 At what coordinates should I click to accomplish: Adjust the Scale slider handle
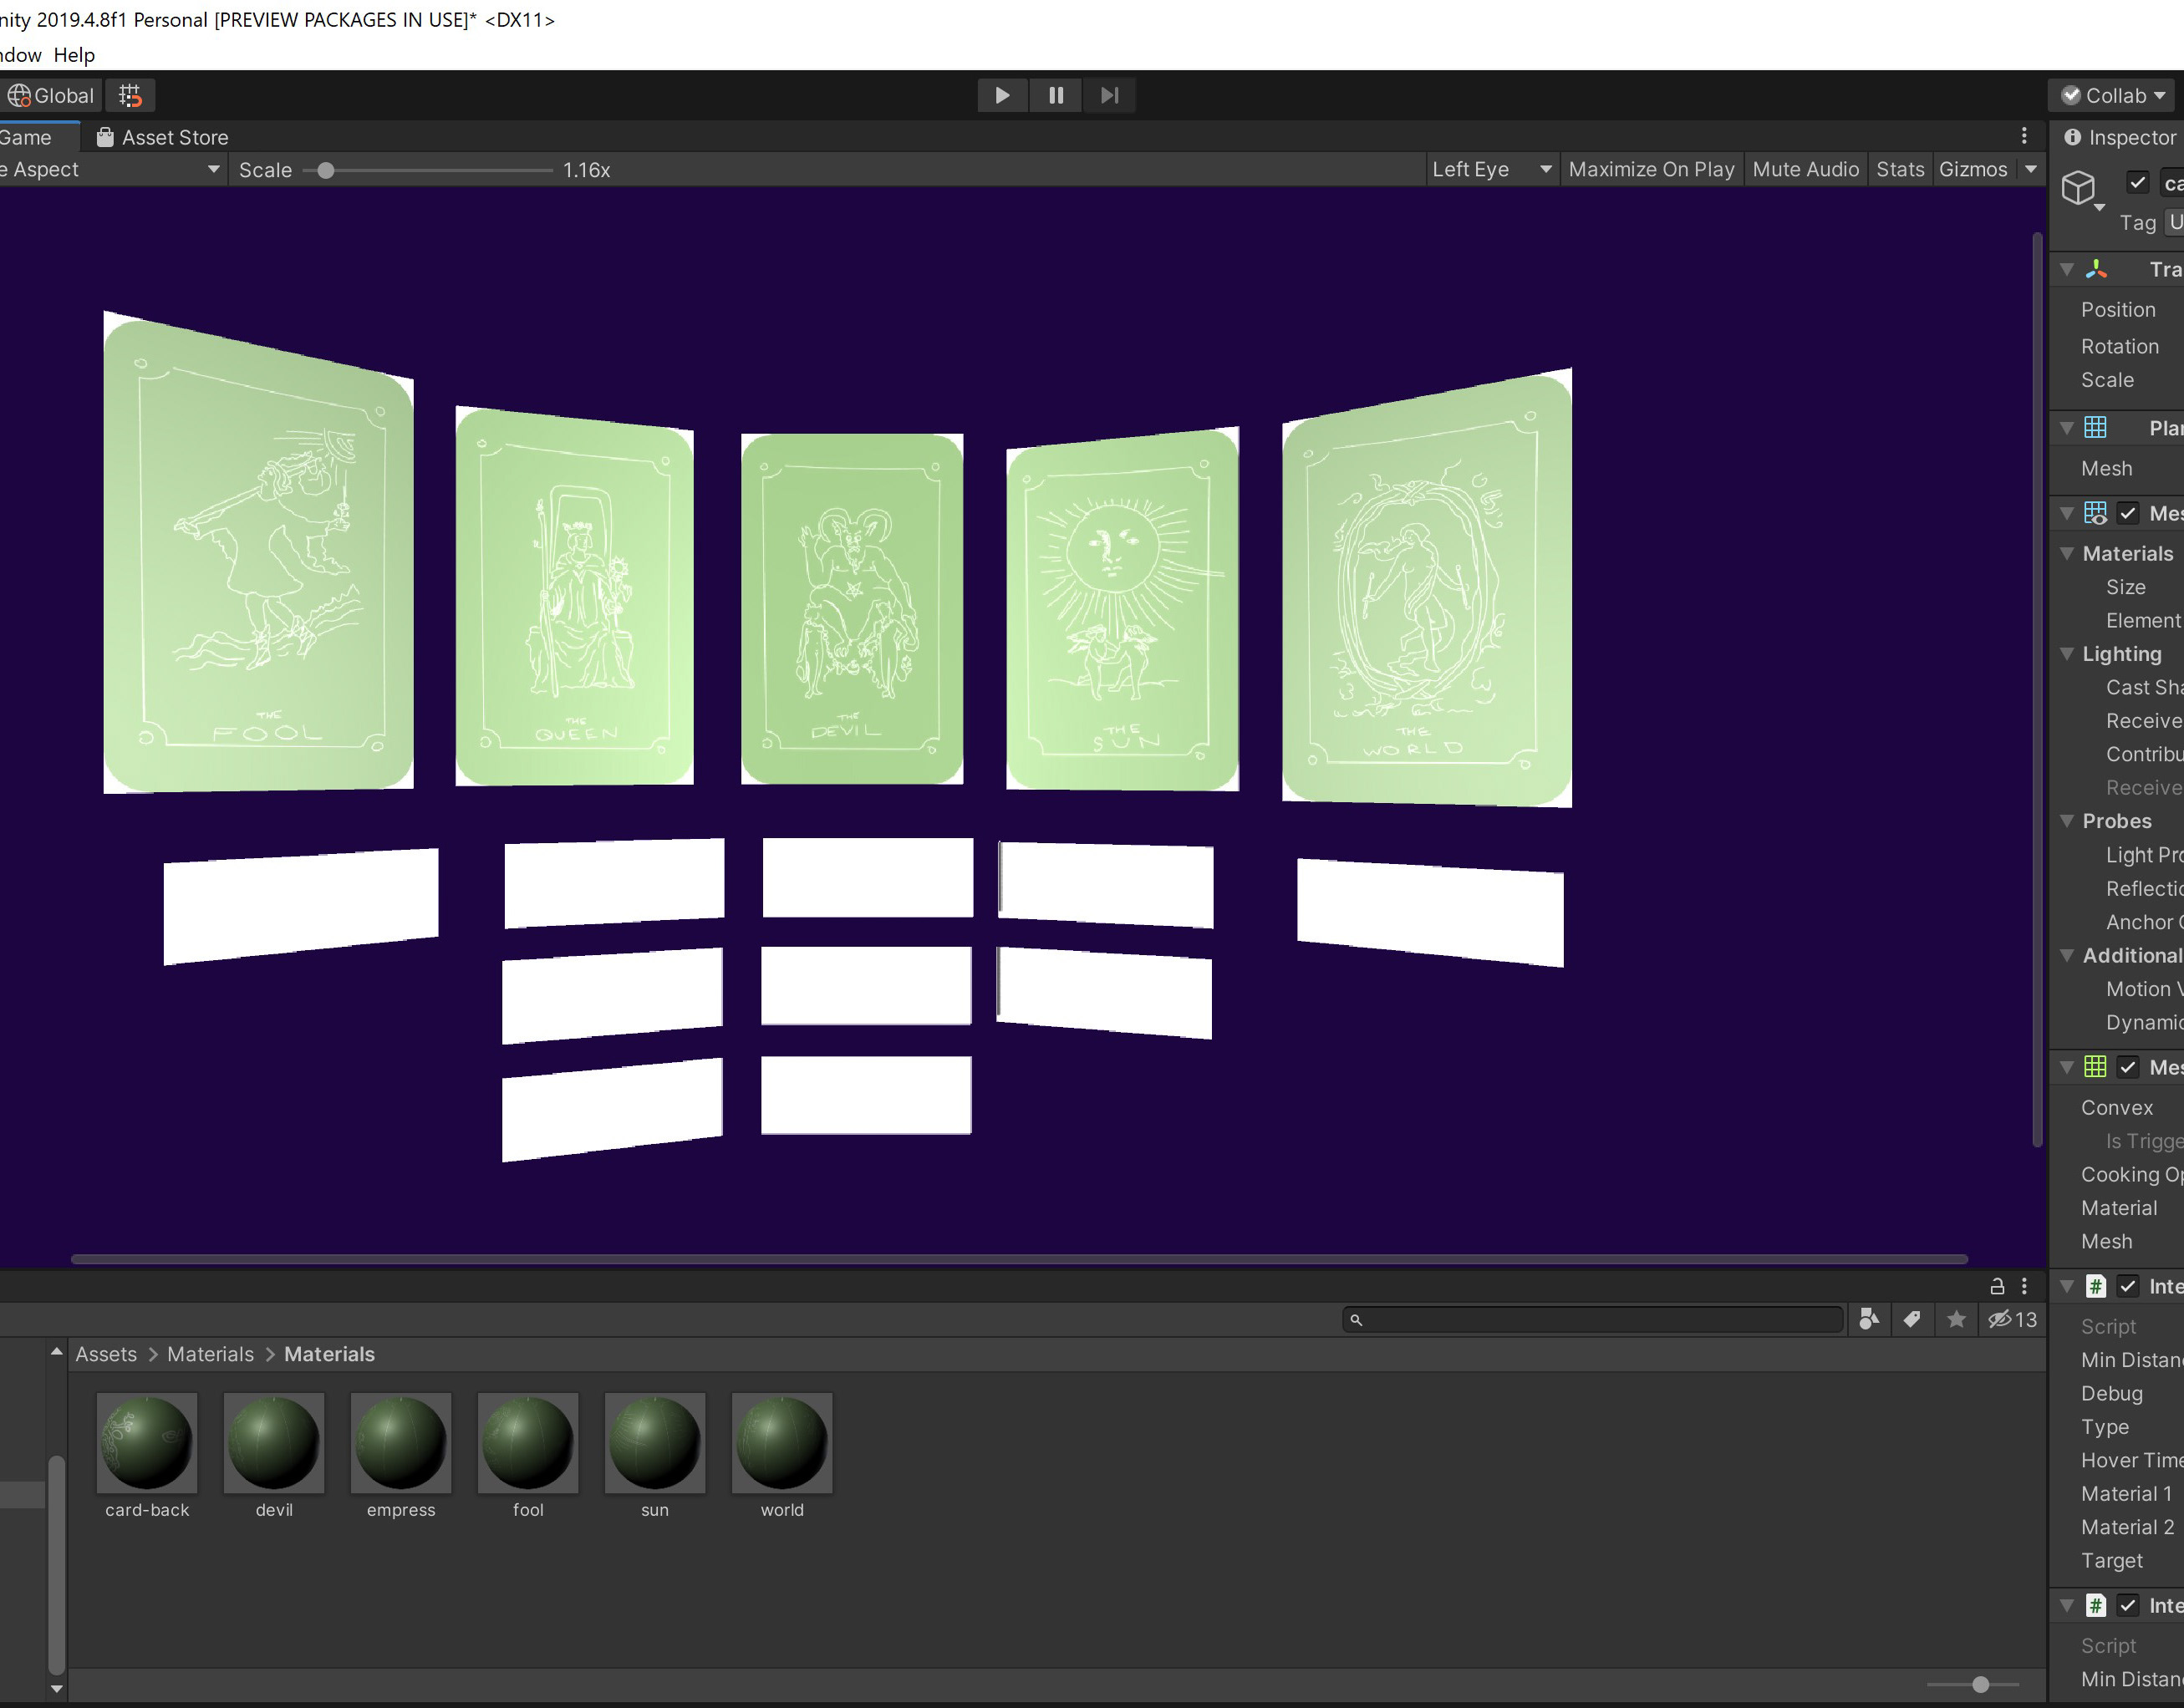[x=325, y=170]
